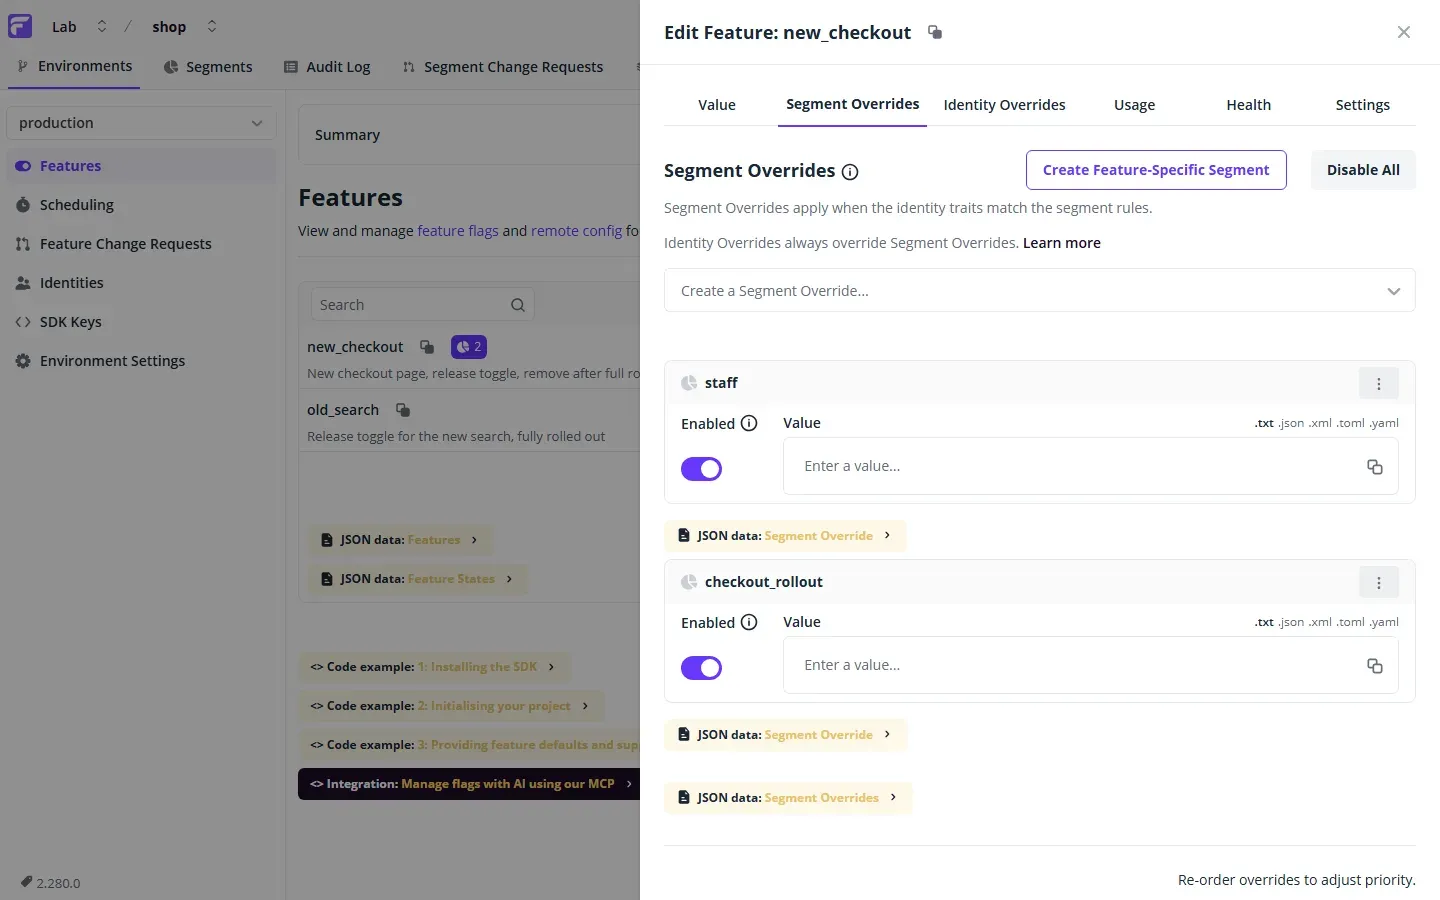Click the search magnifier icon
This screenshot has height=900, width=1440.
coord(518,305)
